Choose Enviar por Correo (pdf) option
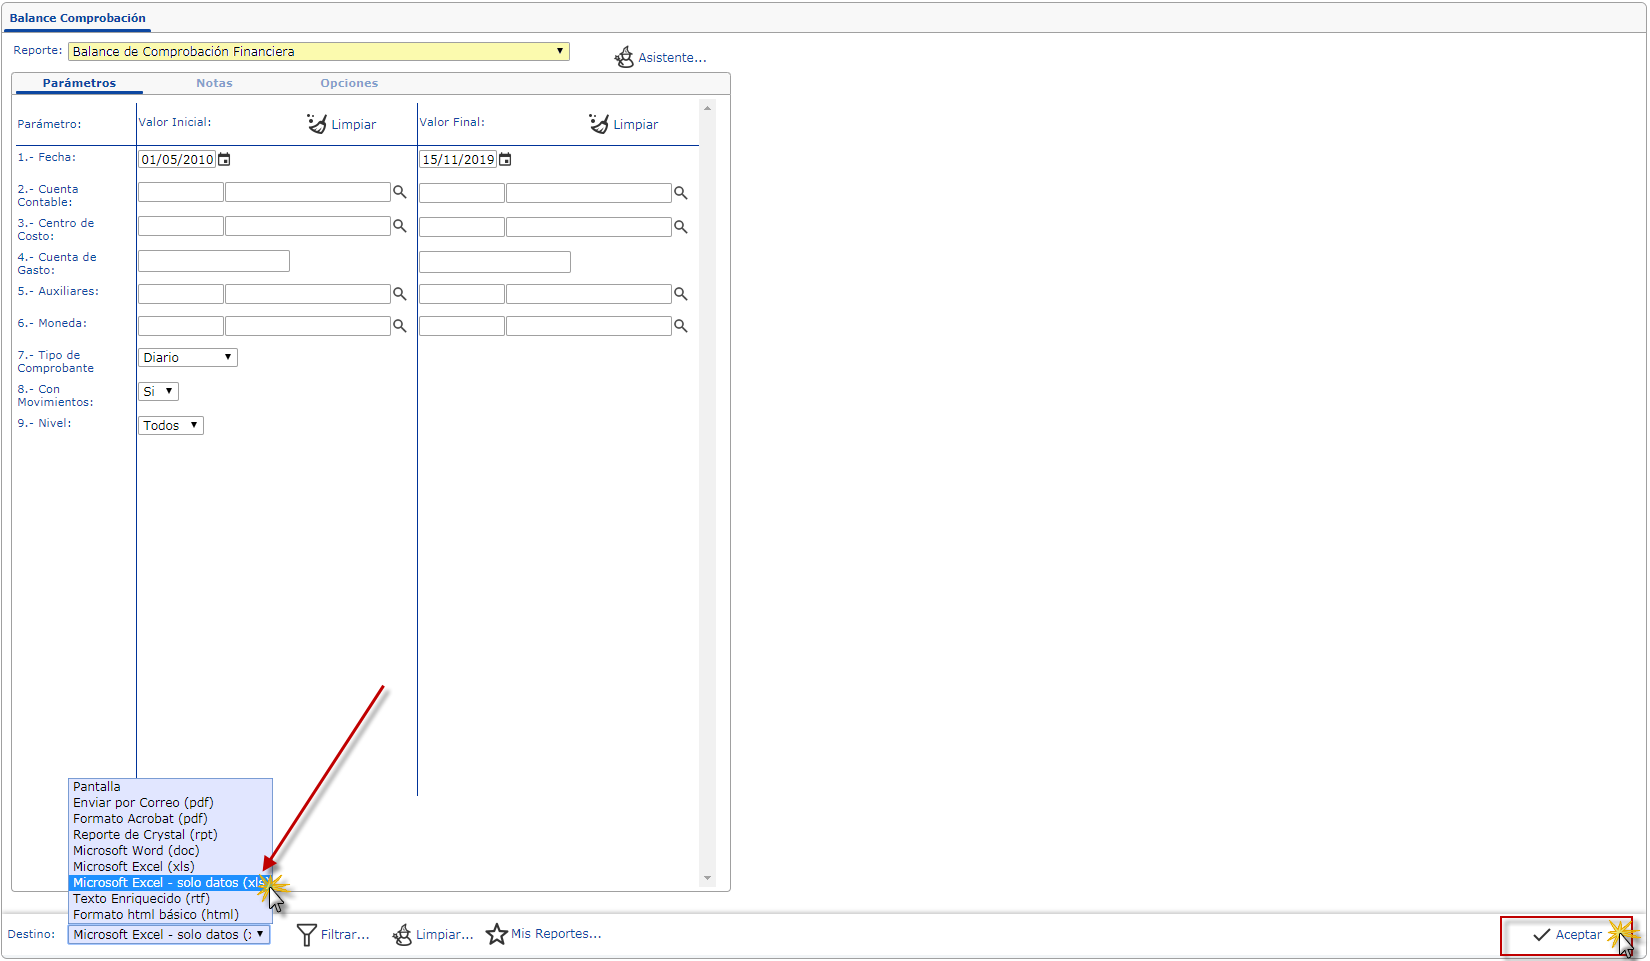 [x=170, y=803]
